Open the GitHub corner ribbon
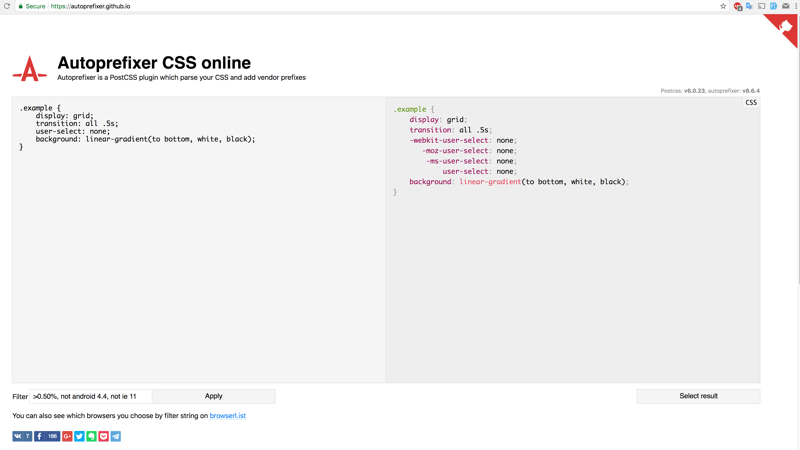 point(785,27)
